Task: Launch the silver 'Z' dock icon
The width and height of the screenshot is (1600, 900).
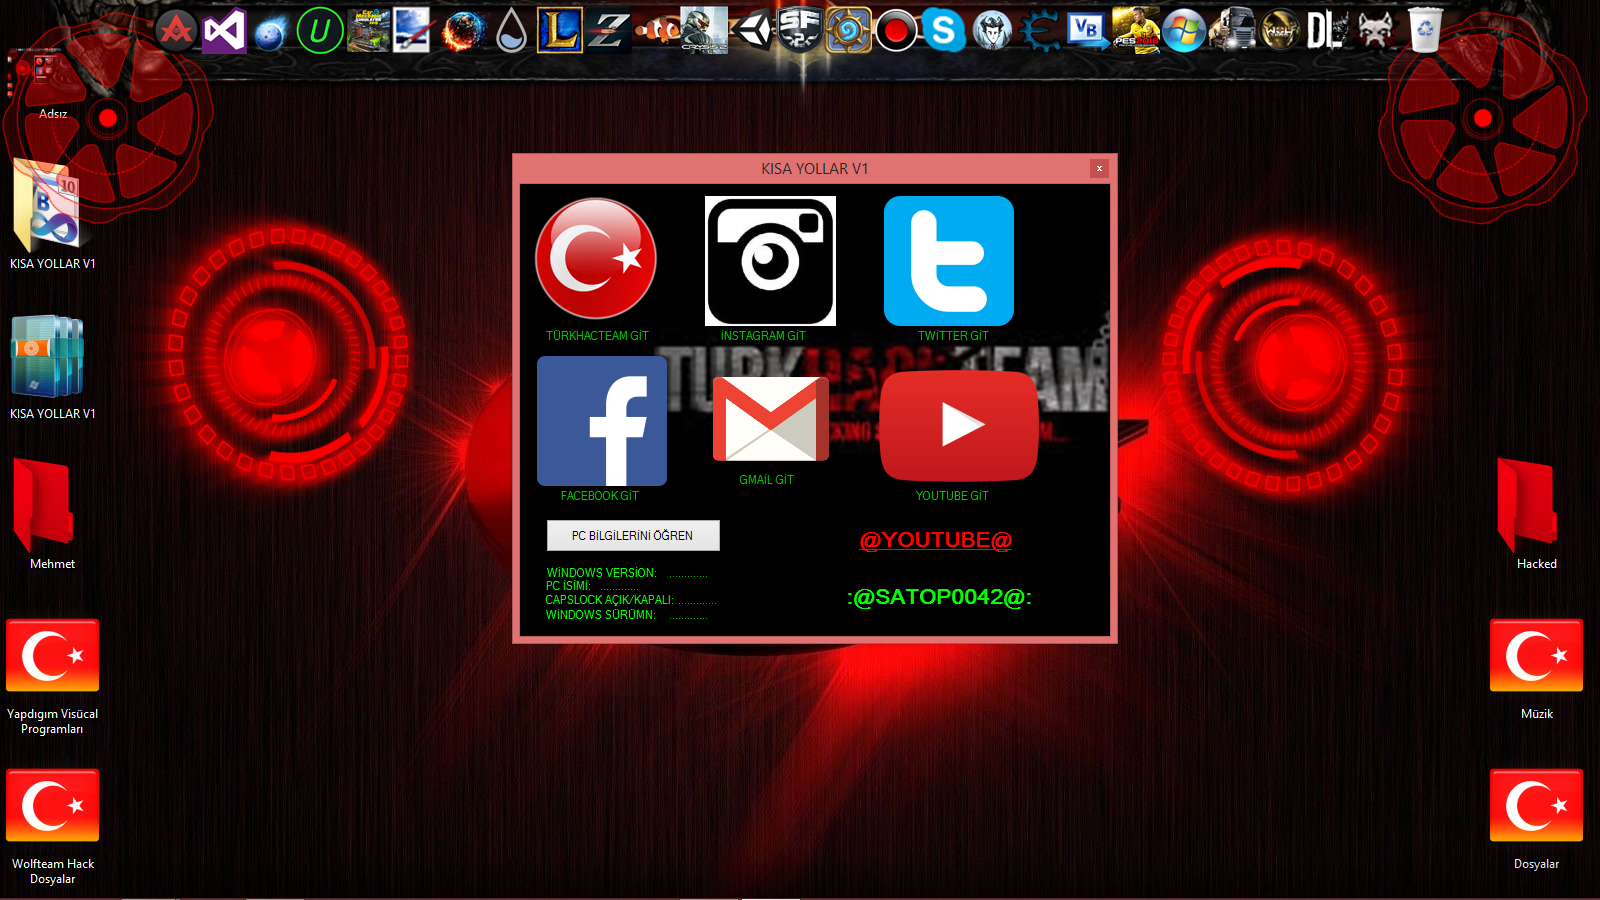Action: [x=608, y=31]
